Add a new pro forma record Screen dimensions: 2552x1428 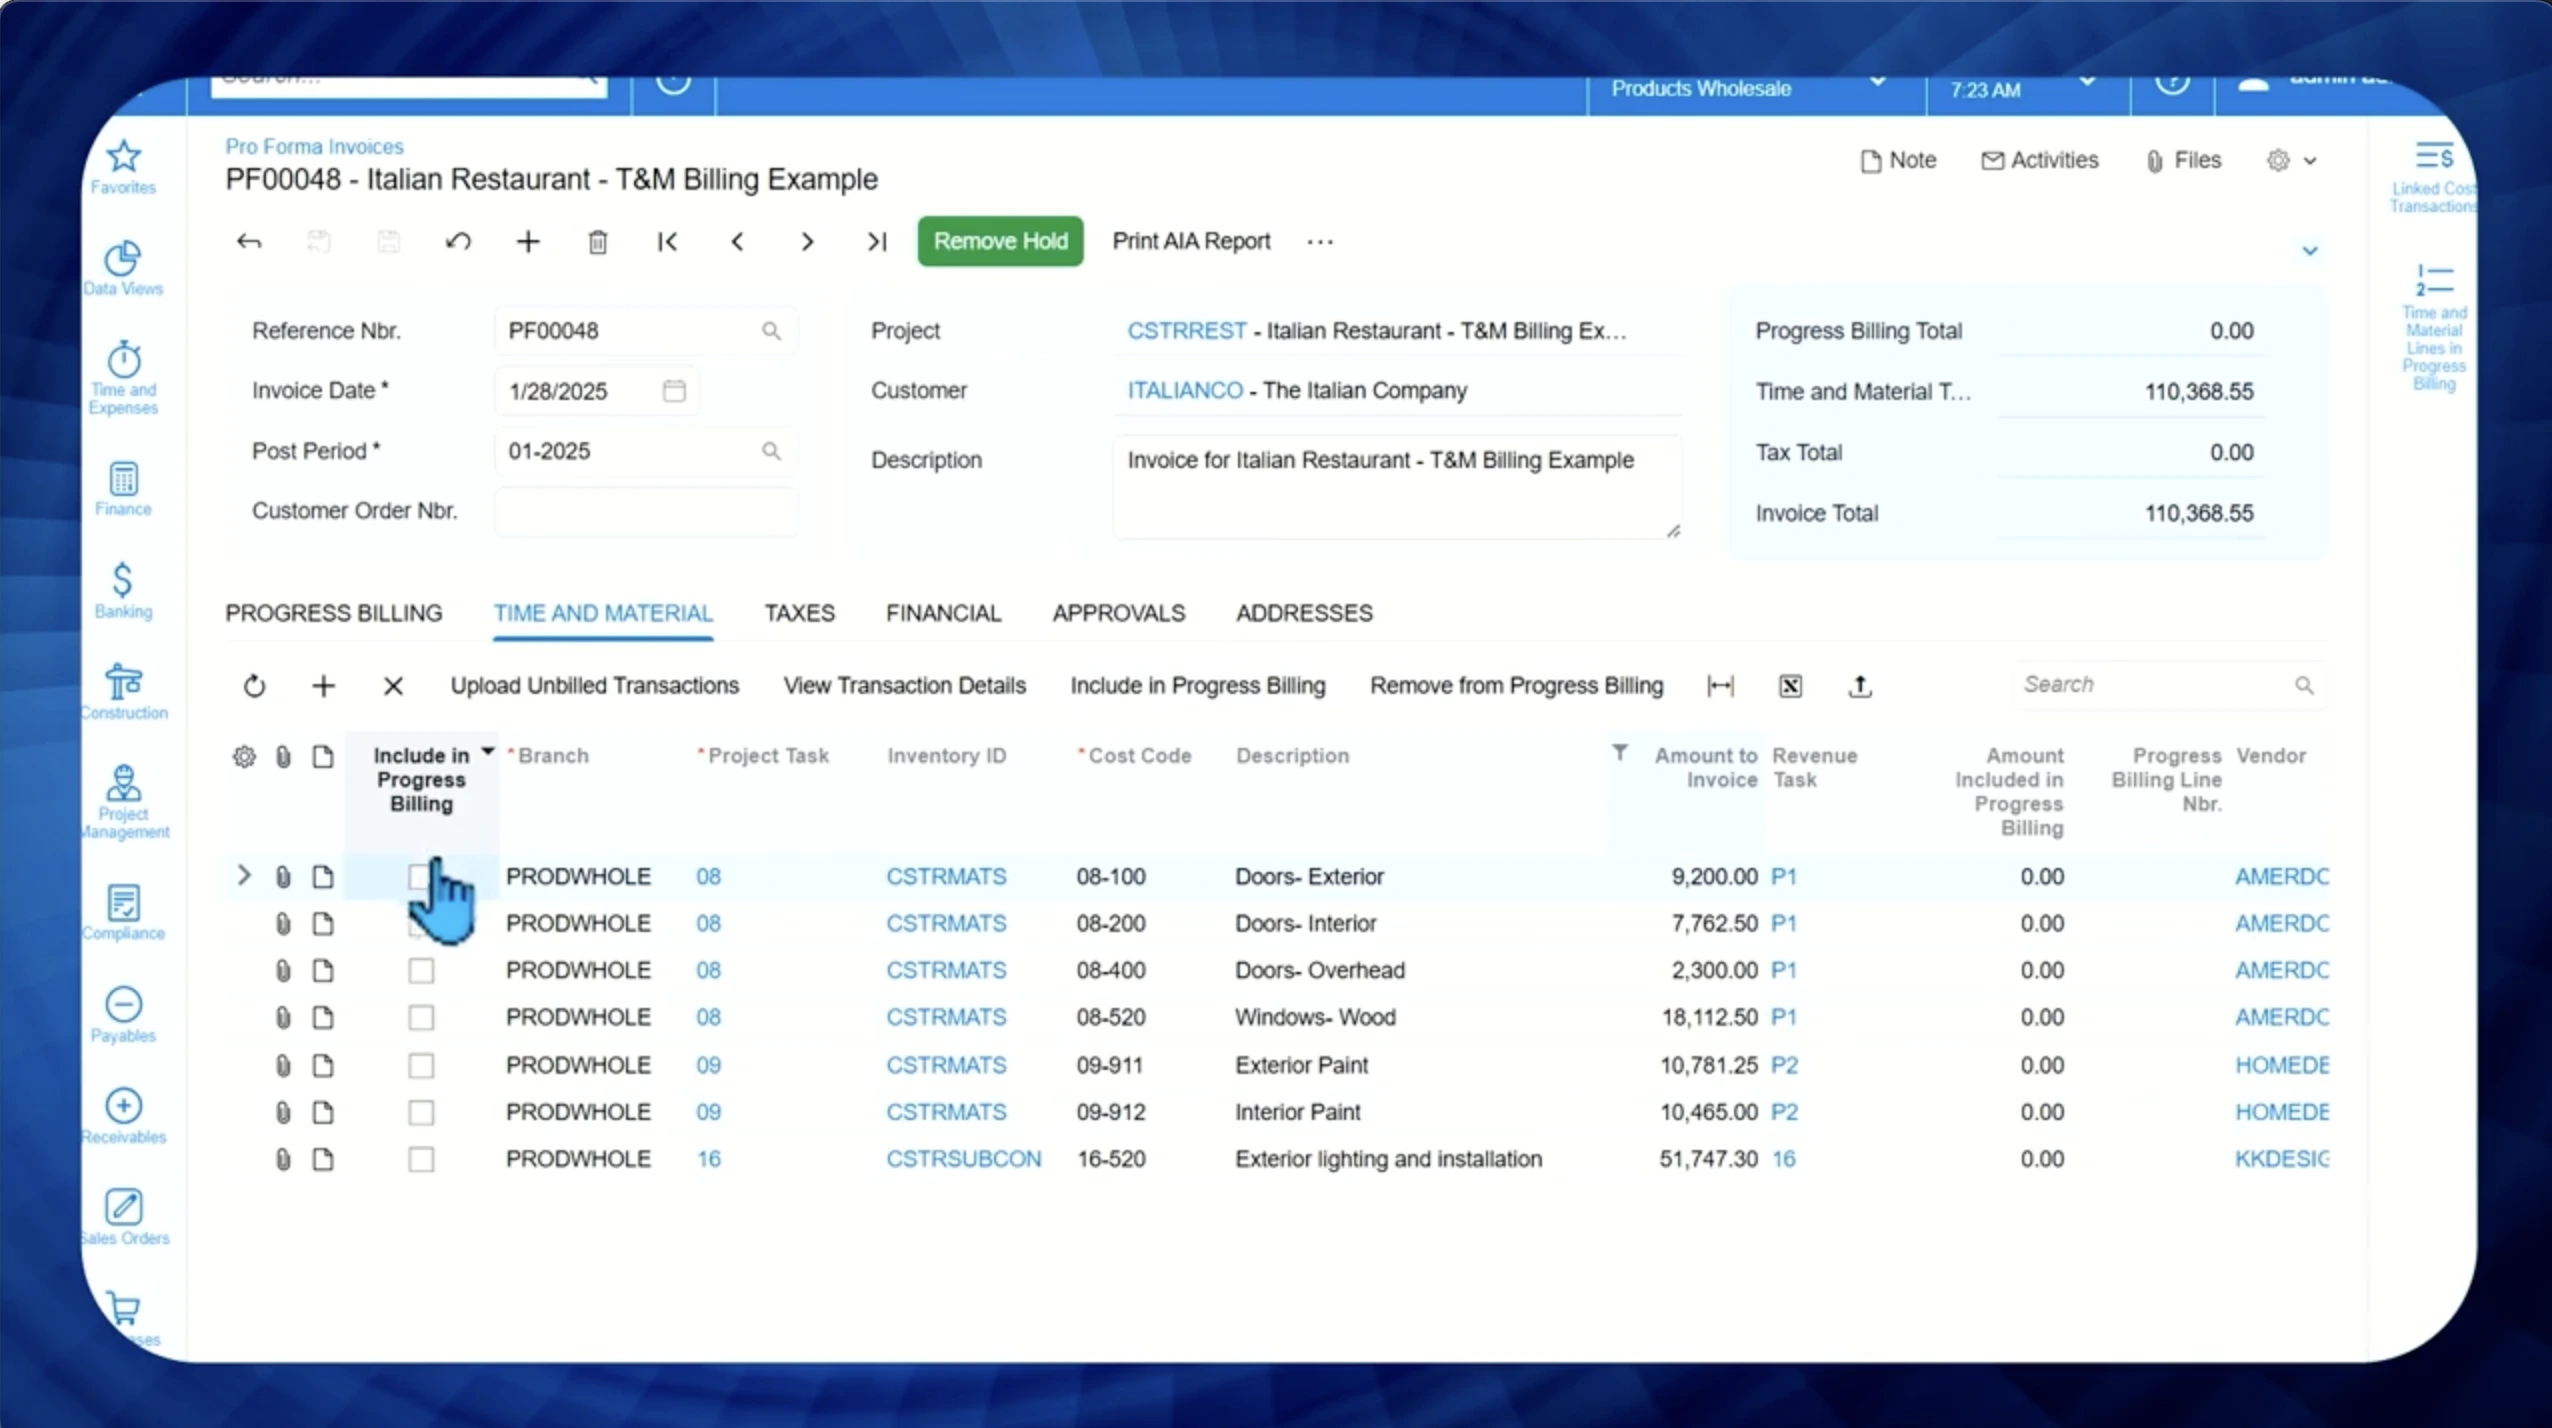(x=528, y=241)
